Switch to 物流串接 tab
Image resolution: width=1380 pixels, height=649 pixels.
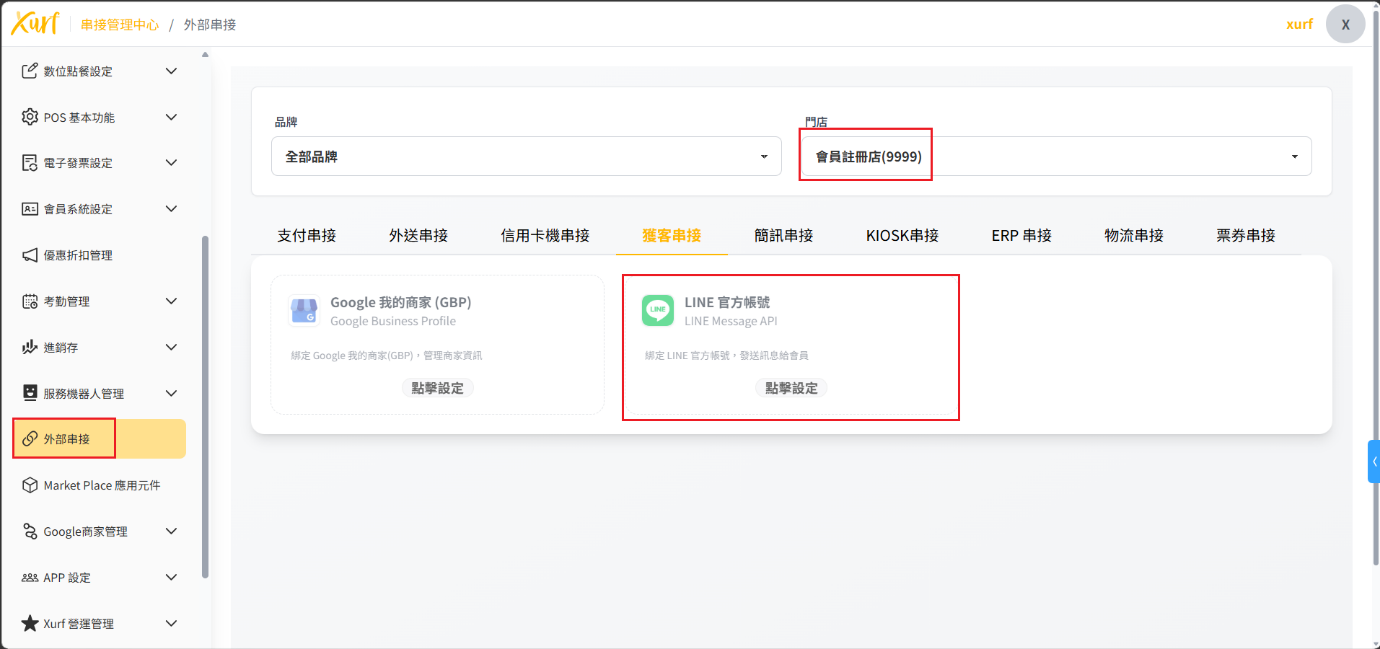pos(1134,236)
